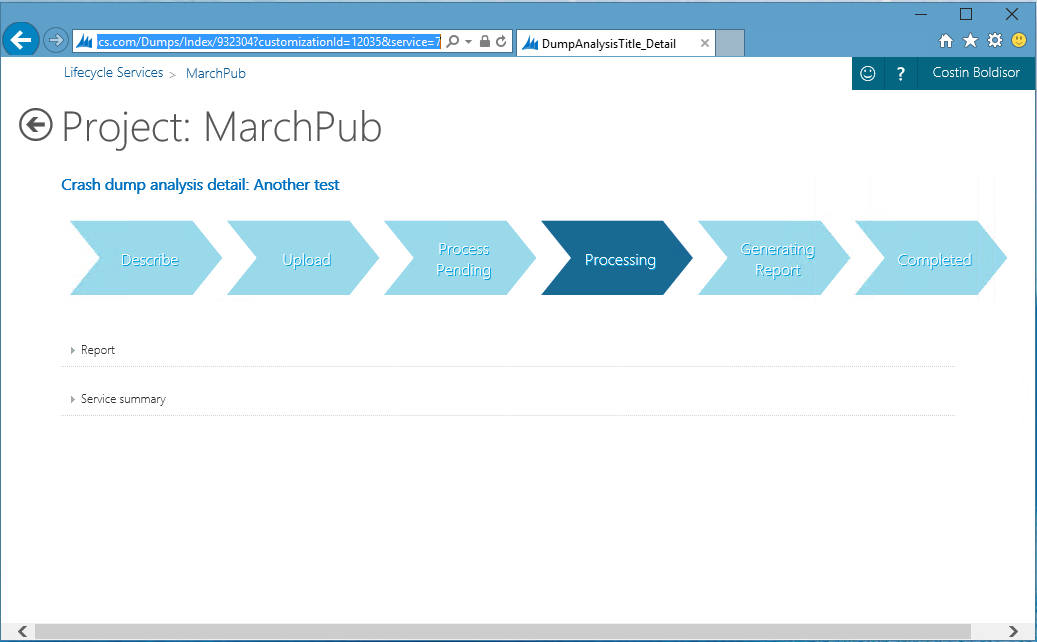
Task: Expand the Service summary section
Action: click(x=122, y=399)
